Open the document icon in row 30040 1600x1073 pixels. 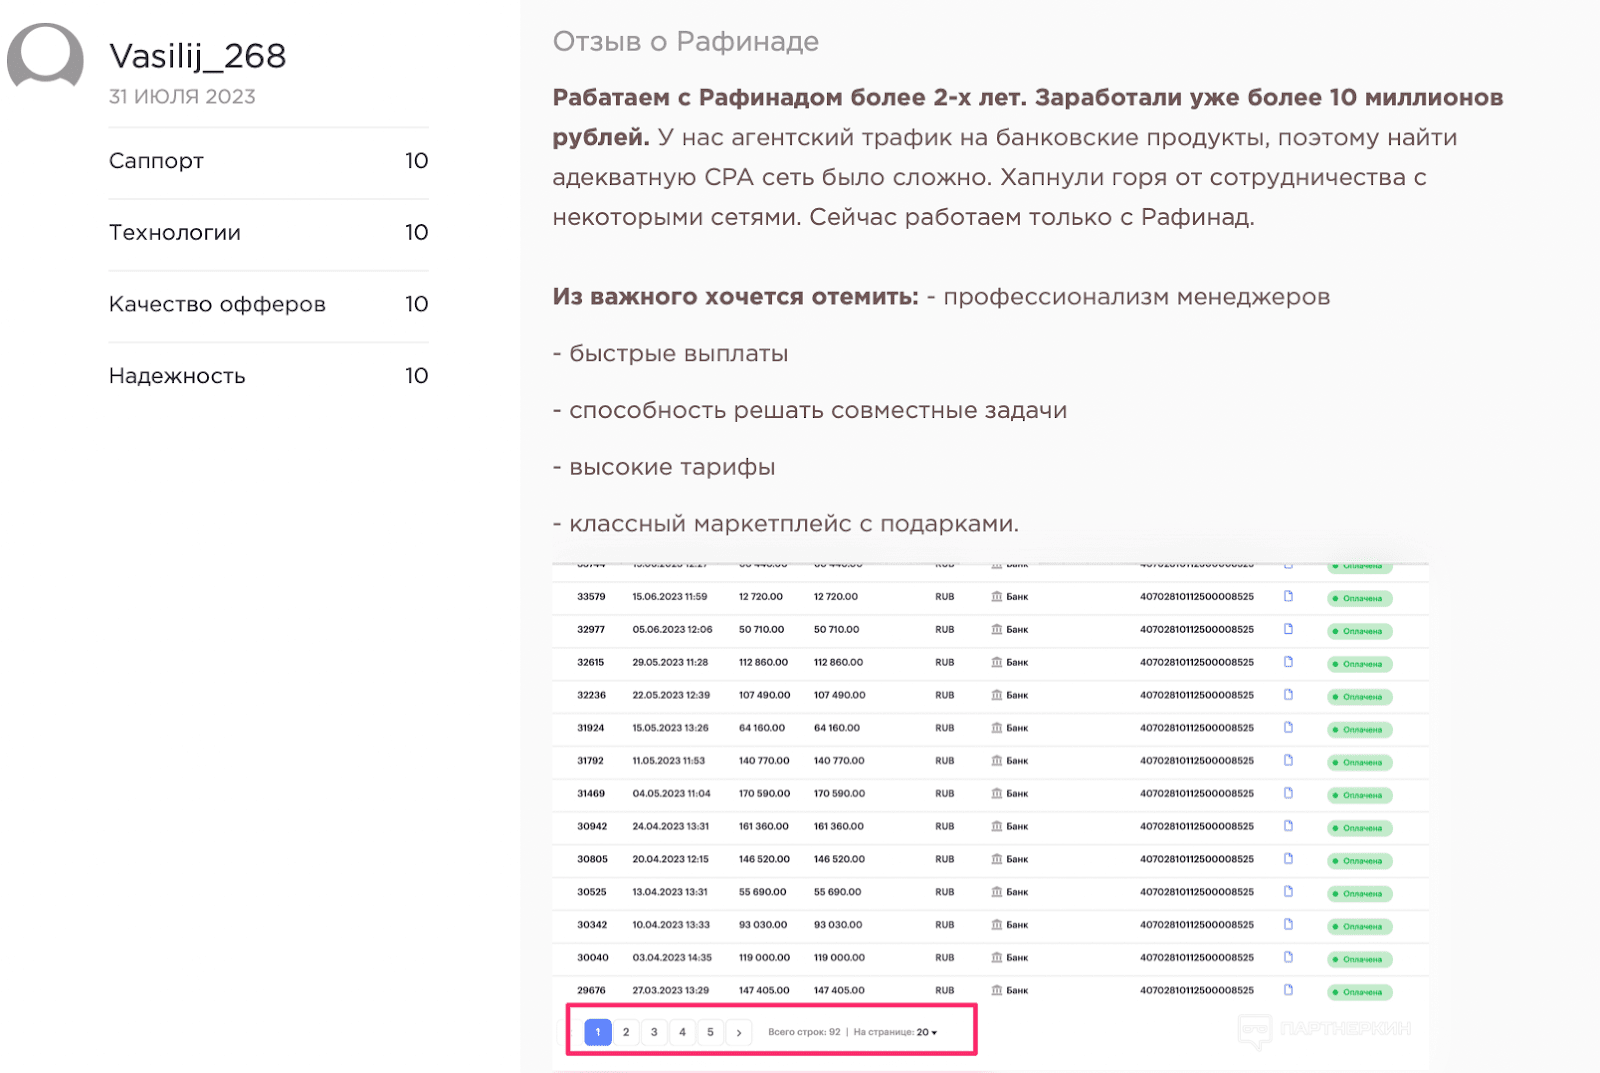1288,957
